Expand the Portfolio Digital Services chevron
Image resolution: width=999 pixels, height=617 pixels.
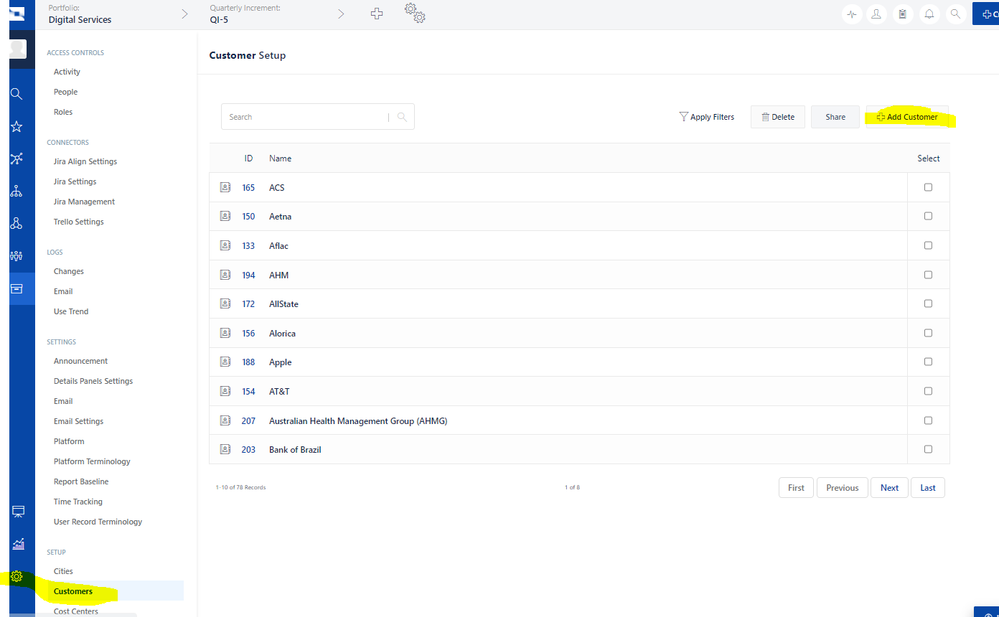tap(184, 14)
